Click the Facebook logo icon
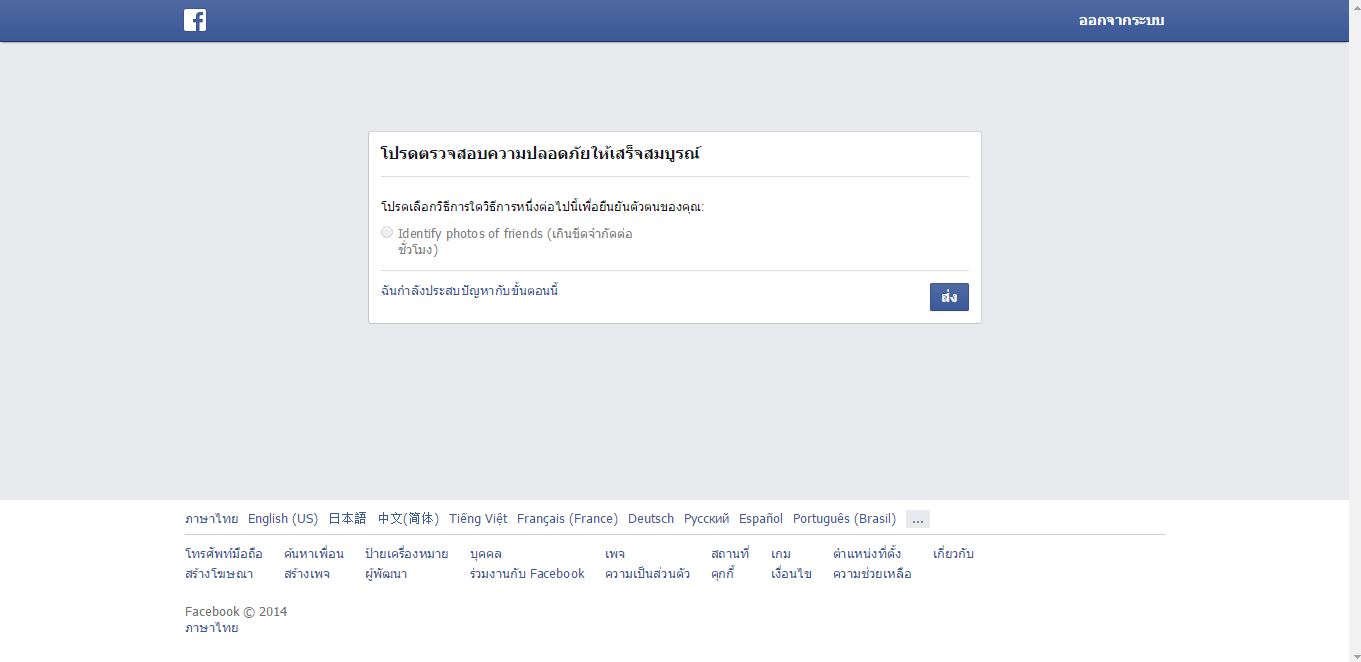The image size is (1361, 662). [195, 20]
